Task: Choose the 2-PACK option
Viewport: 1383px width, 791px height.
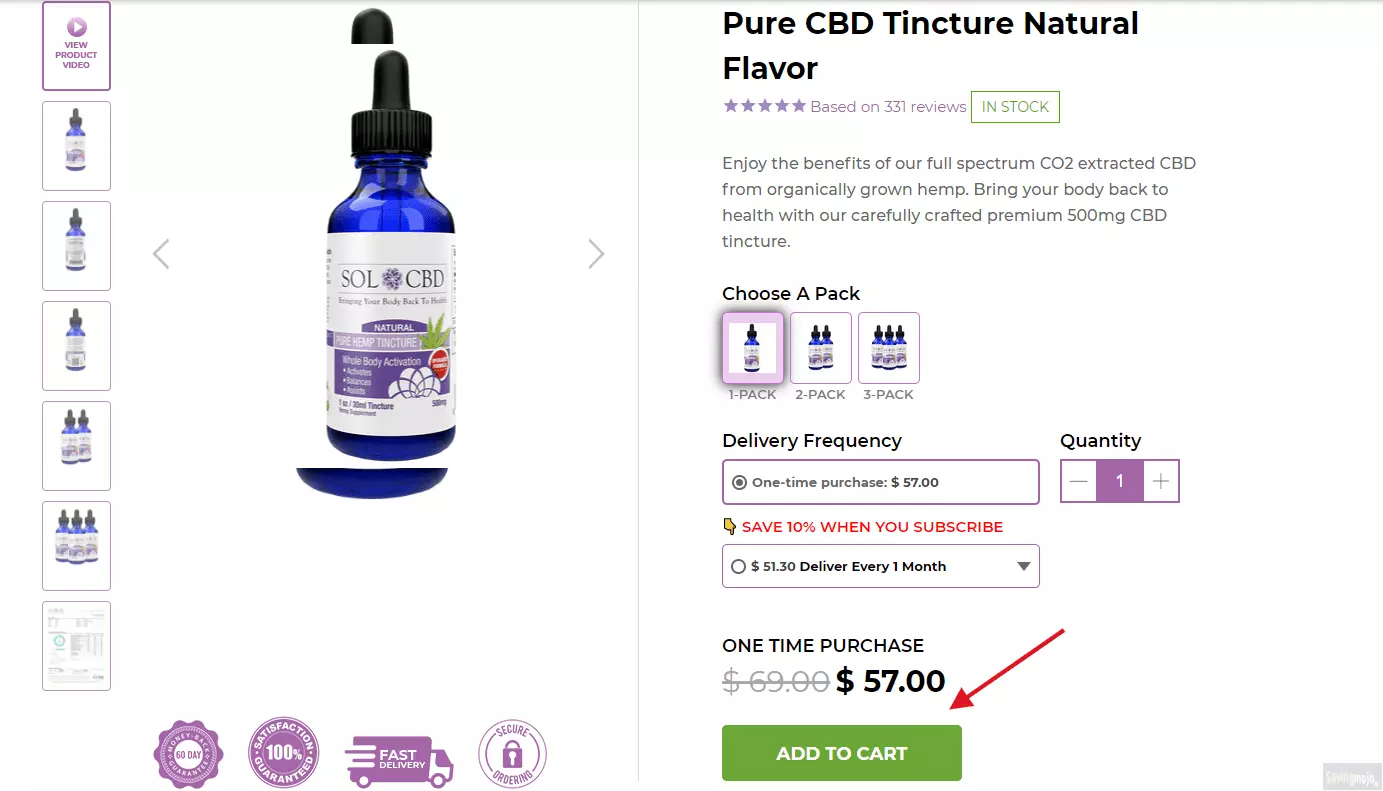Action: (821, 348)
